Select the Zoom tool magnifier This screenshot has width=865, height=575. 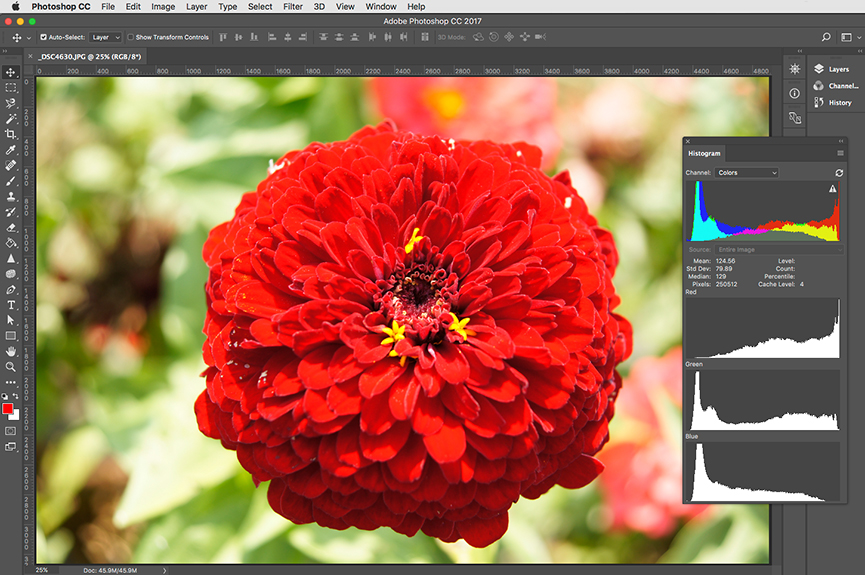pos(11,367)
